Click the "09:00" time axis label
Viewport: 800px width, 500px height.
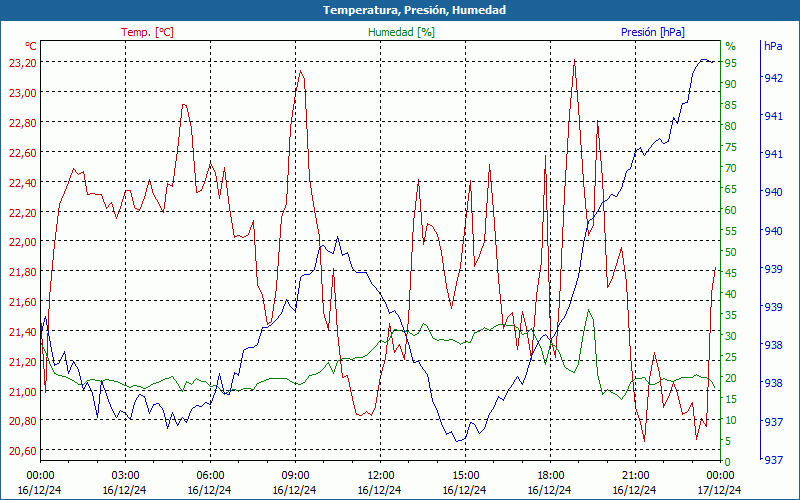pyautogui.click(x=295, y=476)
